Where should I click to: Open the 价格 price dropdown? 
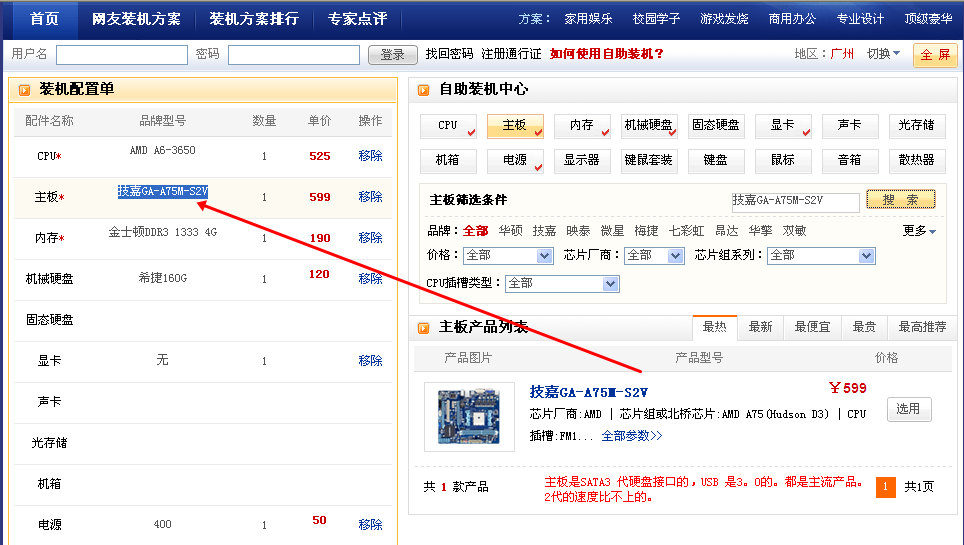click(509, 256)
